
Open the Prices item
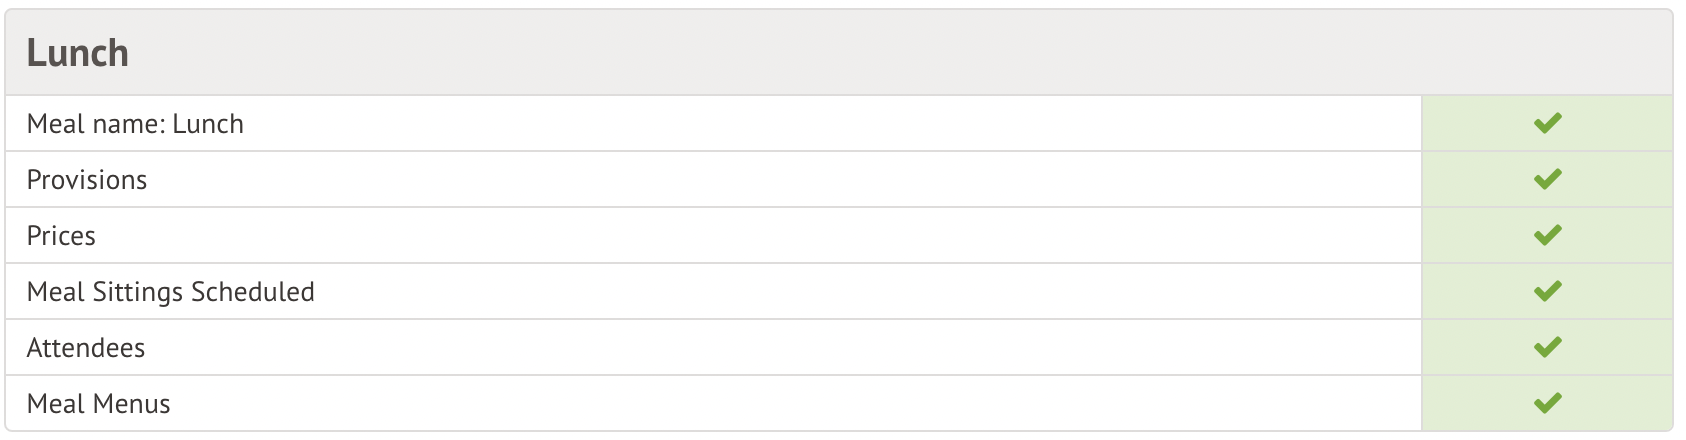click(x=61, y=236)
